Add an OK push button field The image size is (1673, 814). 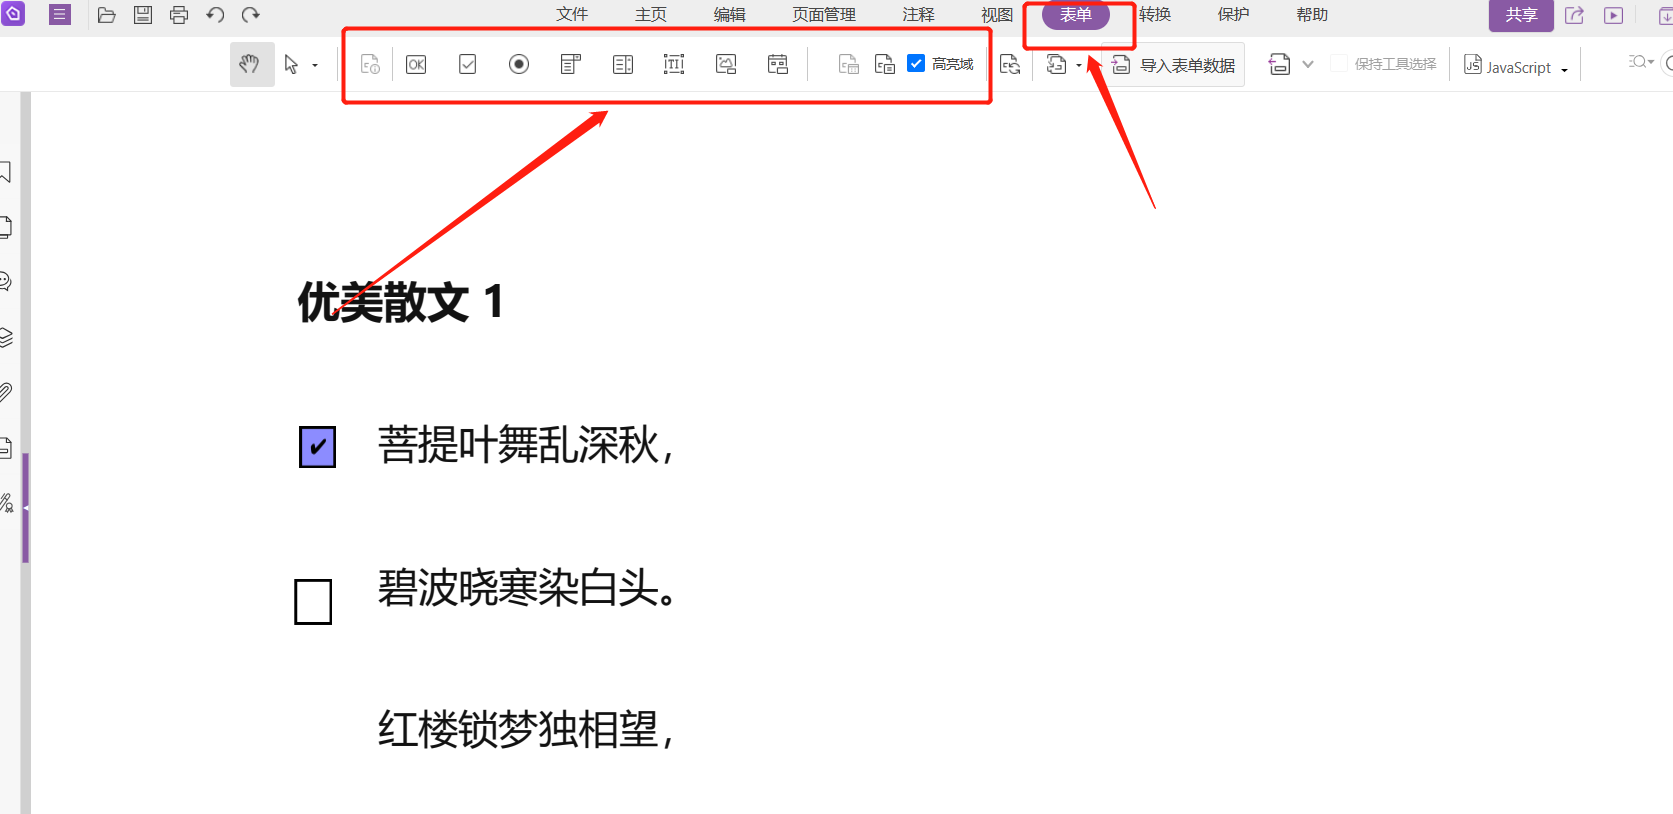coord(416,65)
